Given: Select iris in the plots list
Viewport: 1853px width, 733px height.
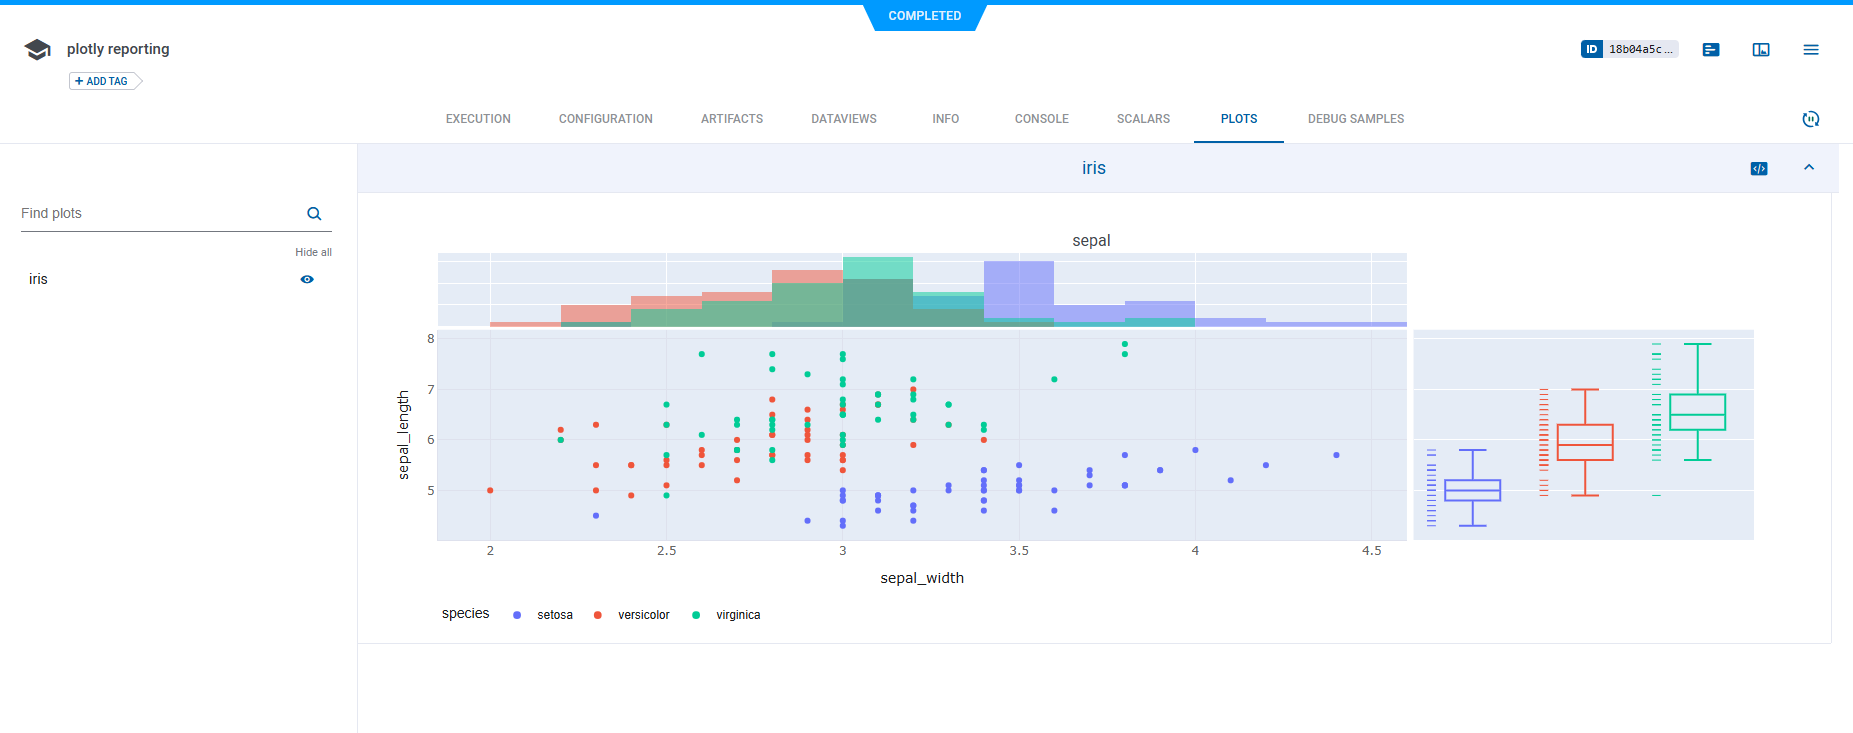Looking at the screenshot, I should pyautogui.click(x=38, y=280).
